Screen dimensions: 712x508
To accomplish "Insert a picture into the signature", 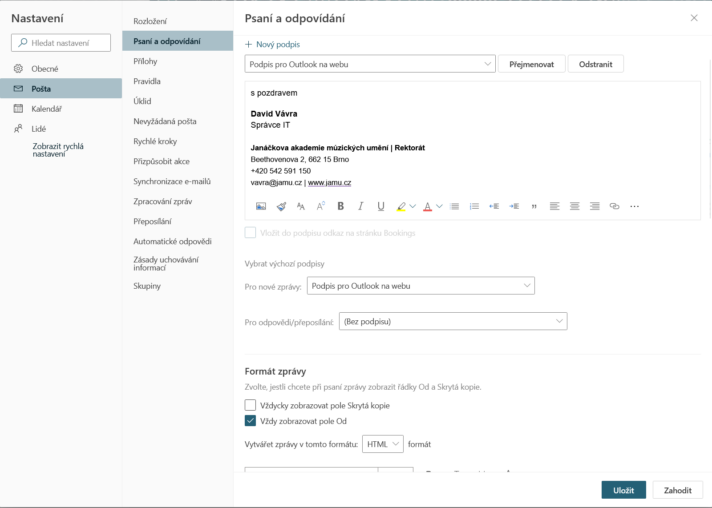I will coord(261,206).
